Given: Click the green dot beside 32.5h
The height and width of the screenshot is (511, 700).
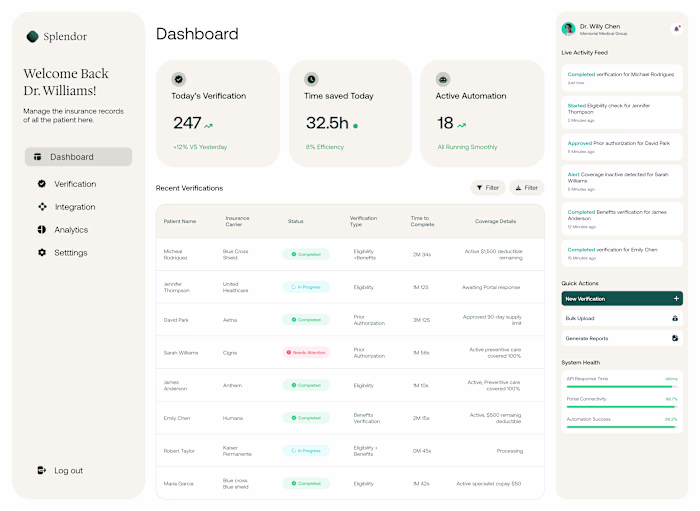Looking at the screenshot, I should (355, 126).
